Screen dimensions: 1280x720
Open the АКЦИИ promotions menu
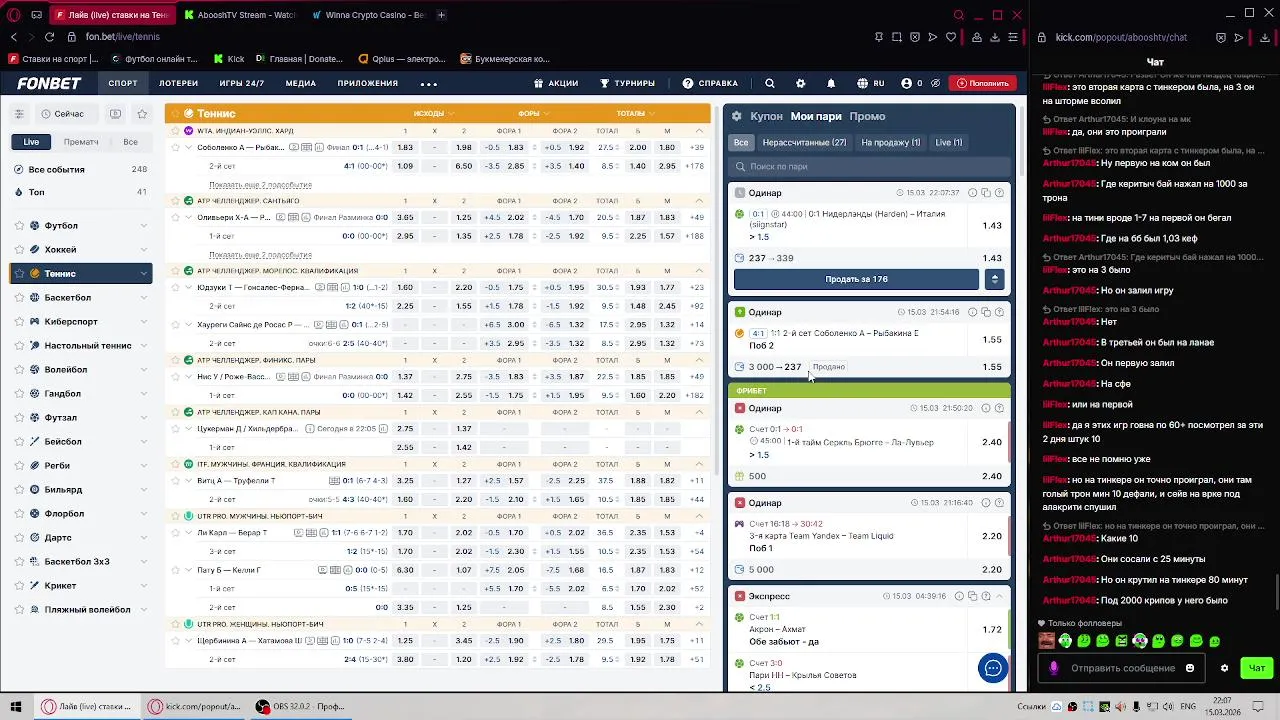tap(556, 83)
